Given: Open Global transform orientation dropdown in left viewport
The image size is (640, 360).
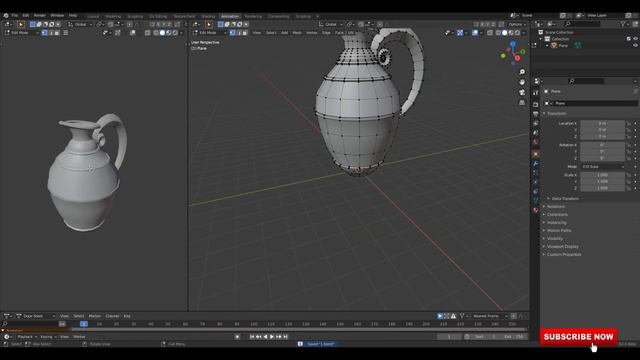Looking at the screenshot, I should pyautogui.click(x=80, y=24).
